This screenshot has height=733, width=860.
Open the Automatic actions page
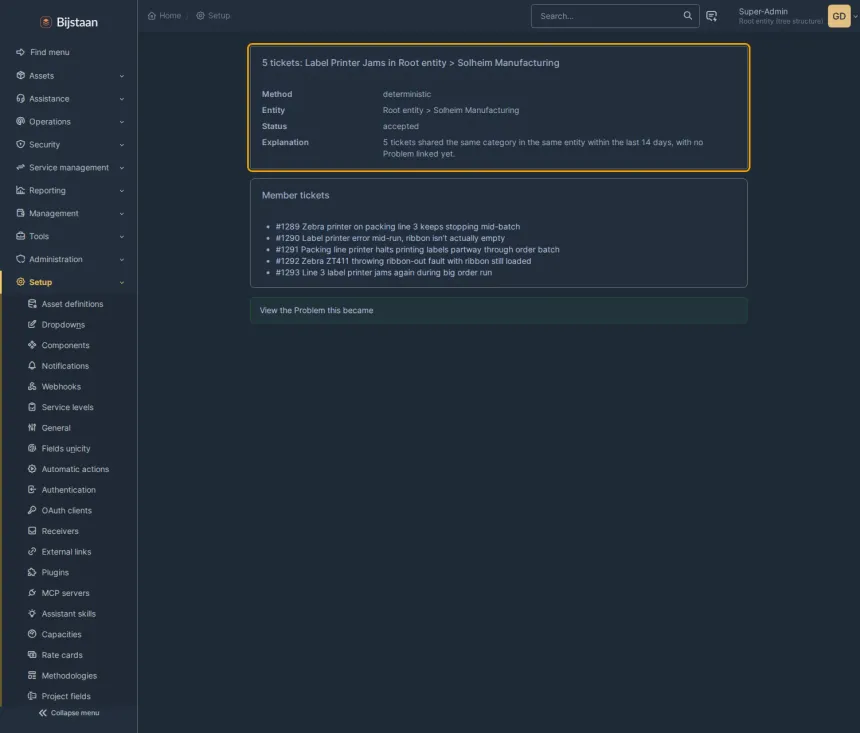point(75,469)
